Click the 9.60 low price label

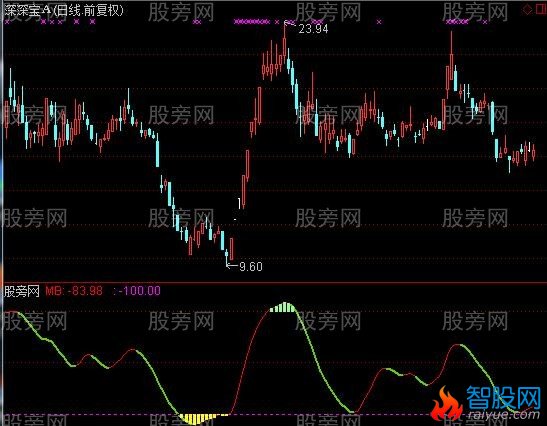pos(251,267)
